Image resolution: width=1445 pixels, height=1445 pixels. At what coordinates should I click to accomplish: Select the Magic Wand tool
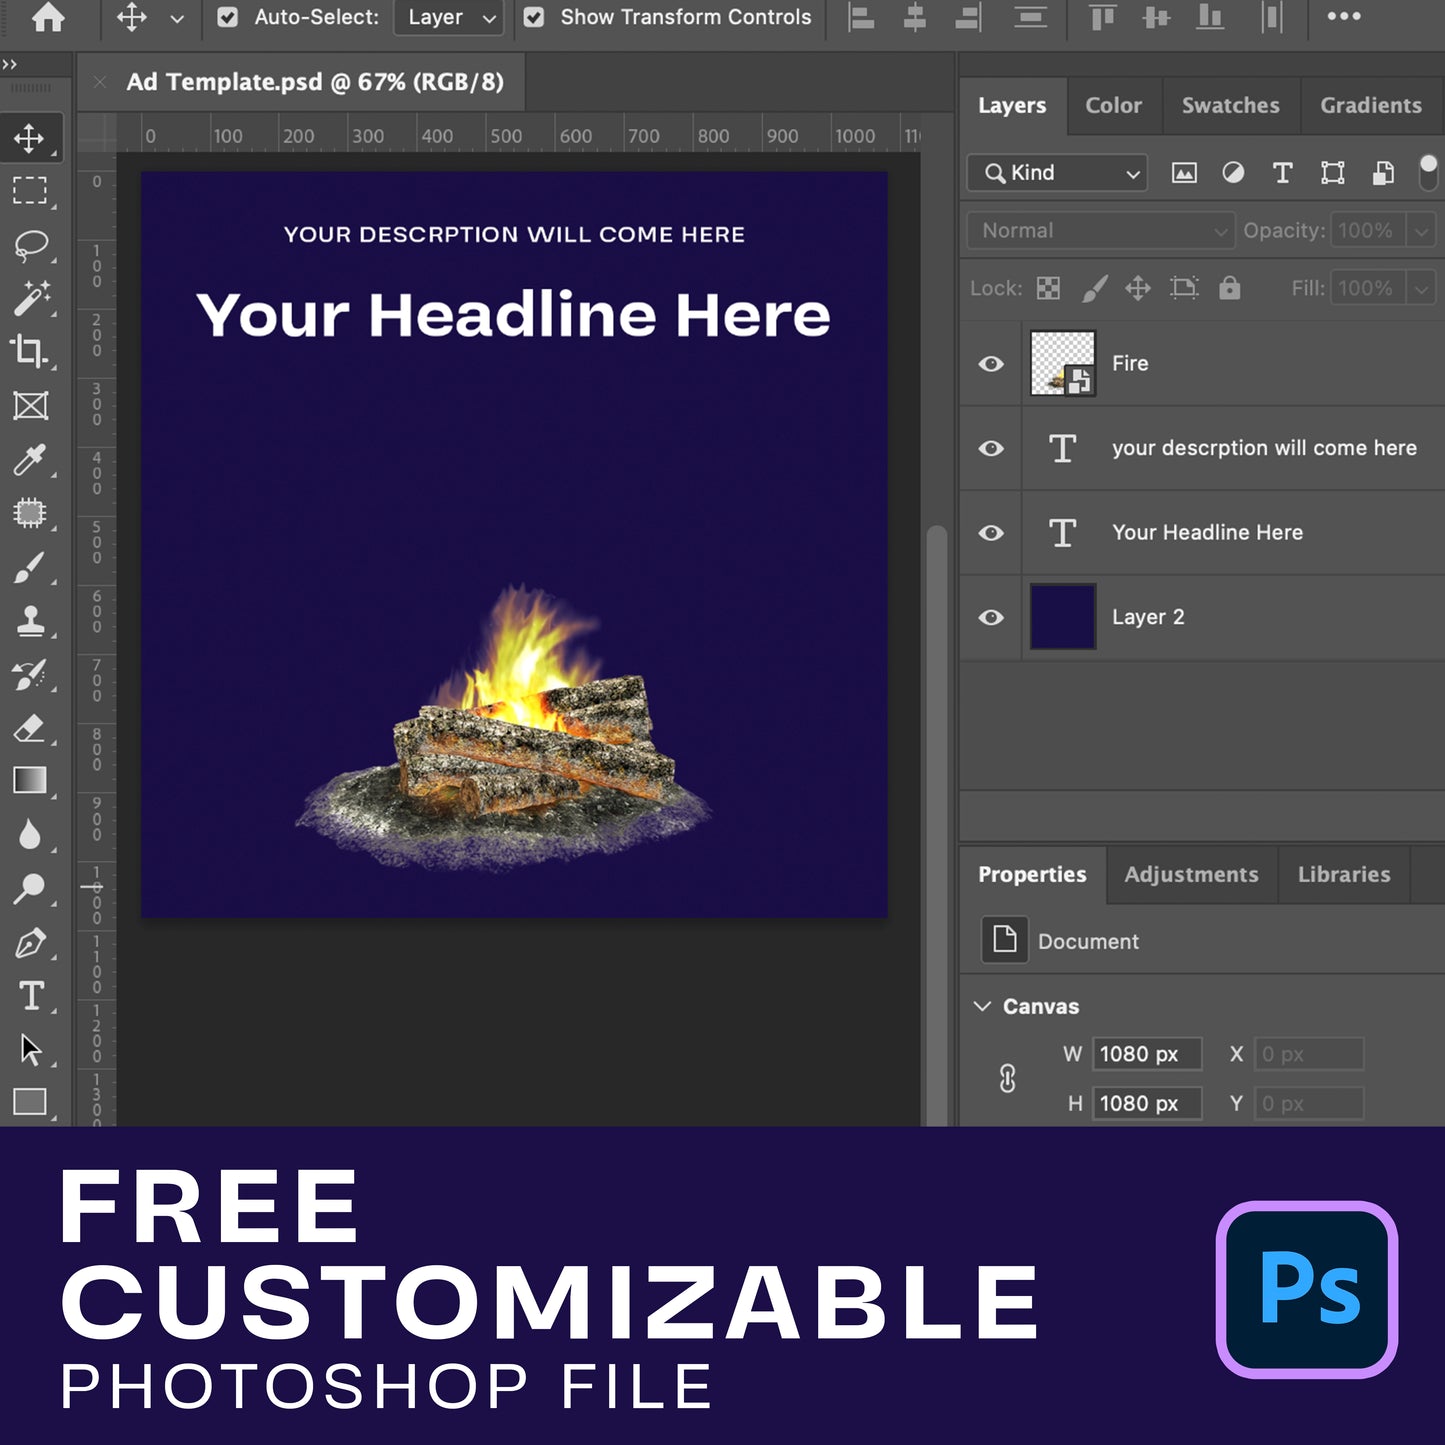pos(30,298)
